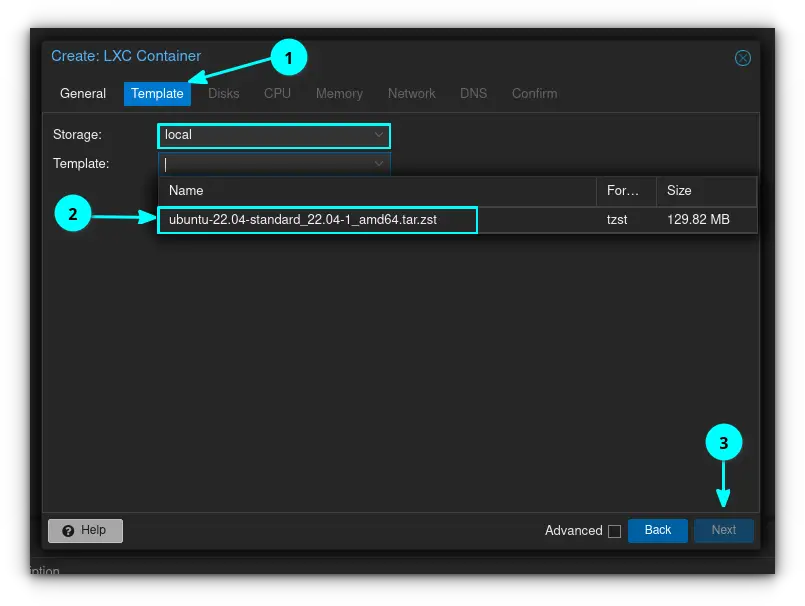Click the Next button

(x=723, y=530)
